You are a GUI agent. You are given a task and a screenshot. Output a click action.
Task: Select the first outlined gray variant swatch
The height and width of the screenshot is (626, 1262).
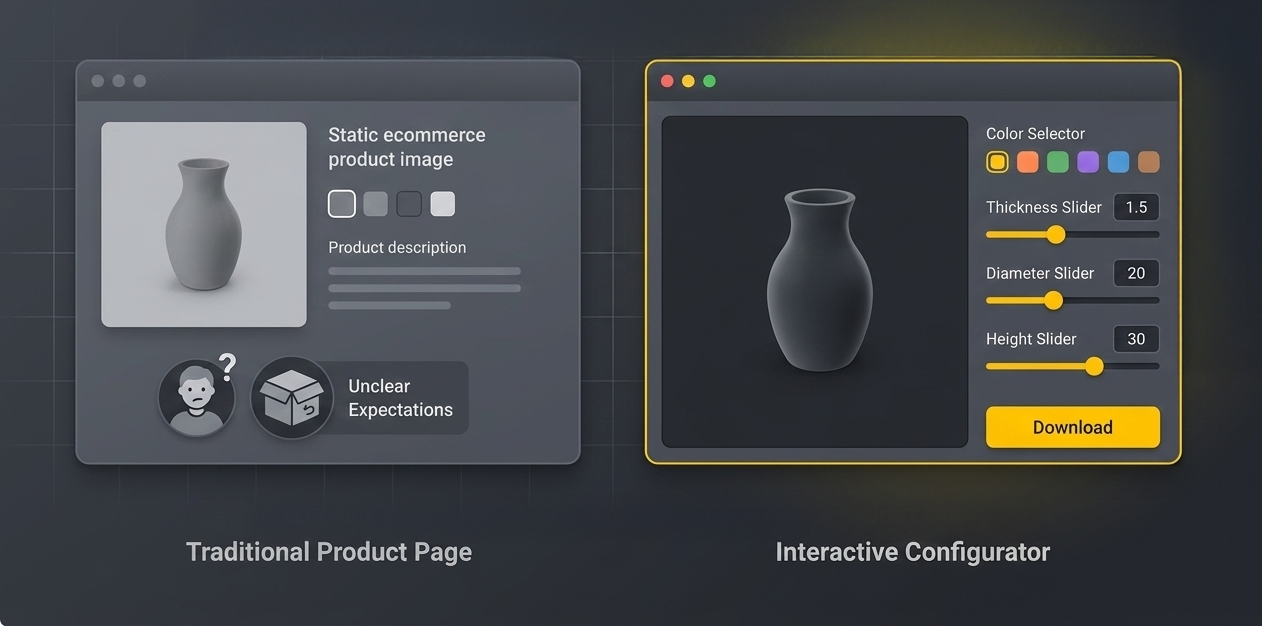(341, 204)
